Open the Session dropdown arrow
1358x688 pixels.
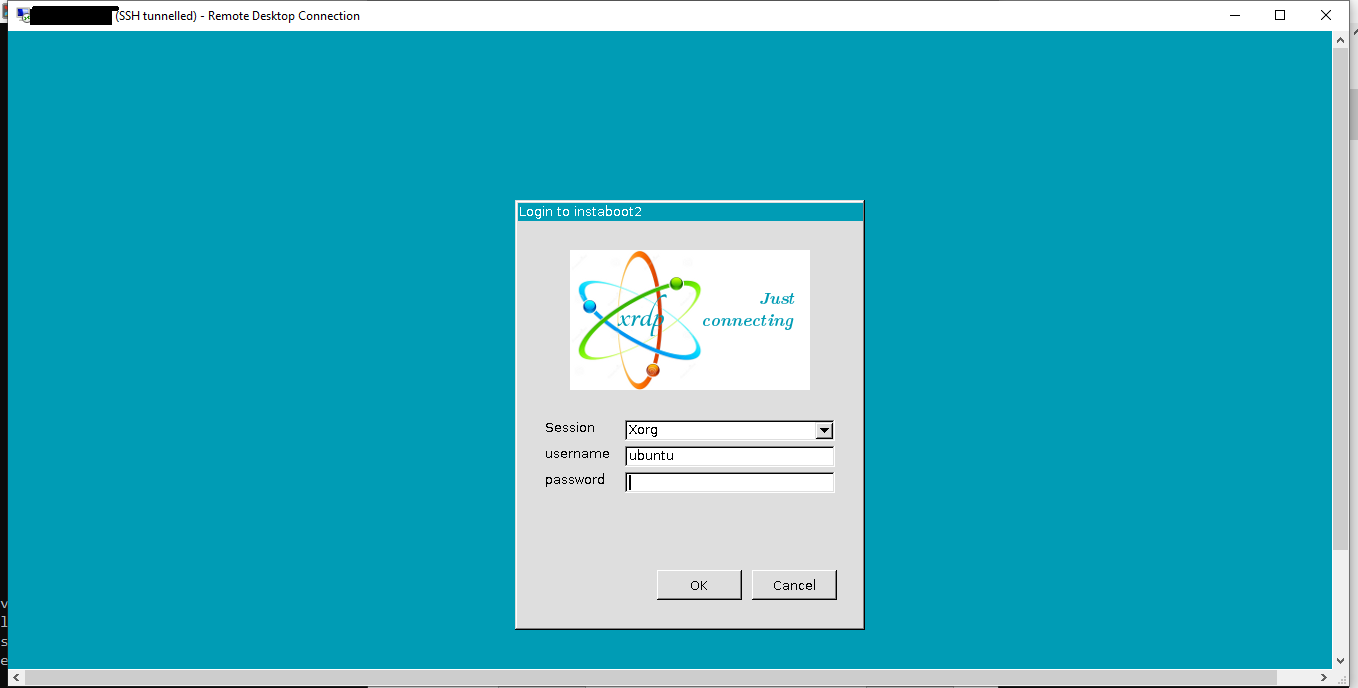824,430
